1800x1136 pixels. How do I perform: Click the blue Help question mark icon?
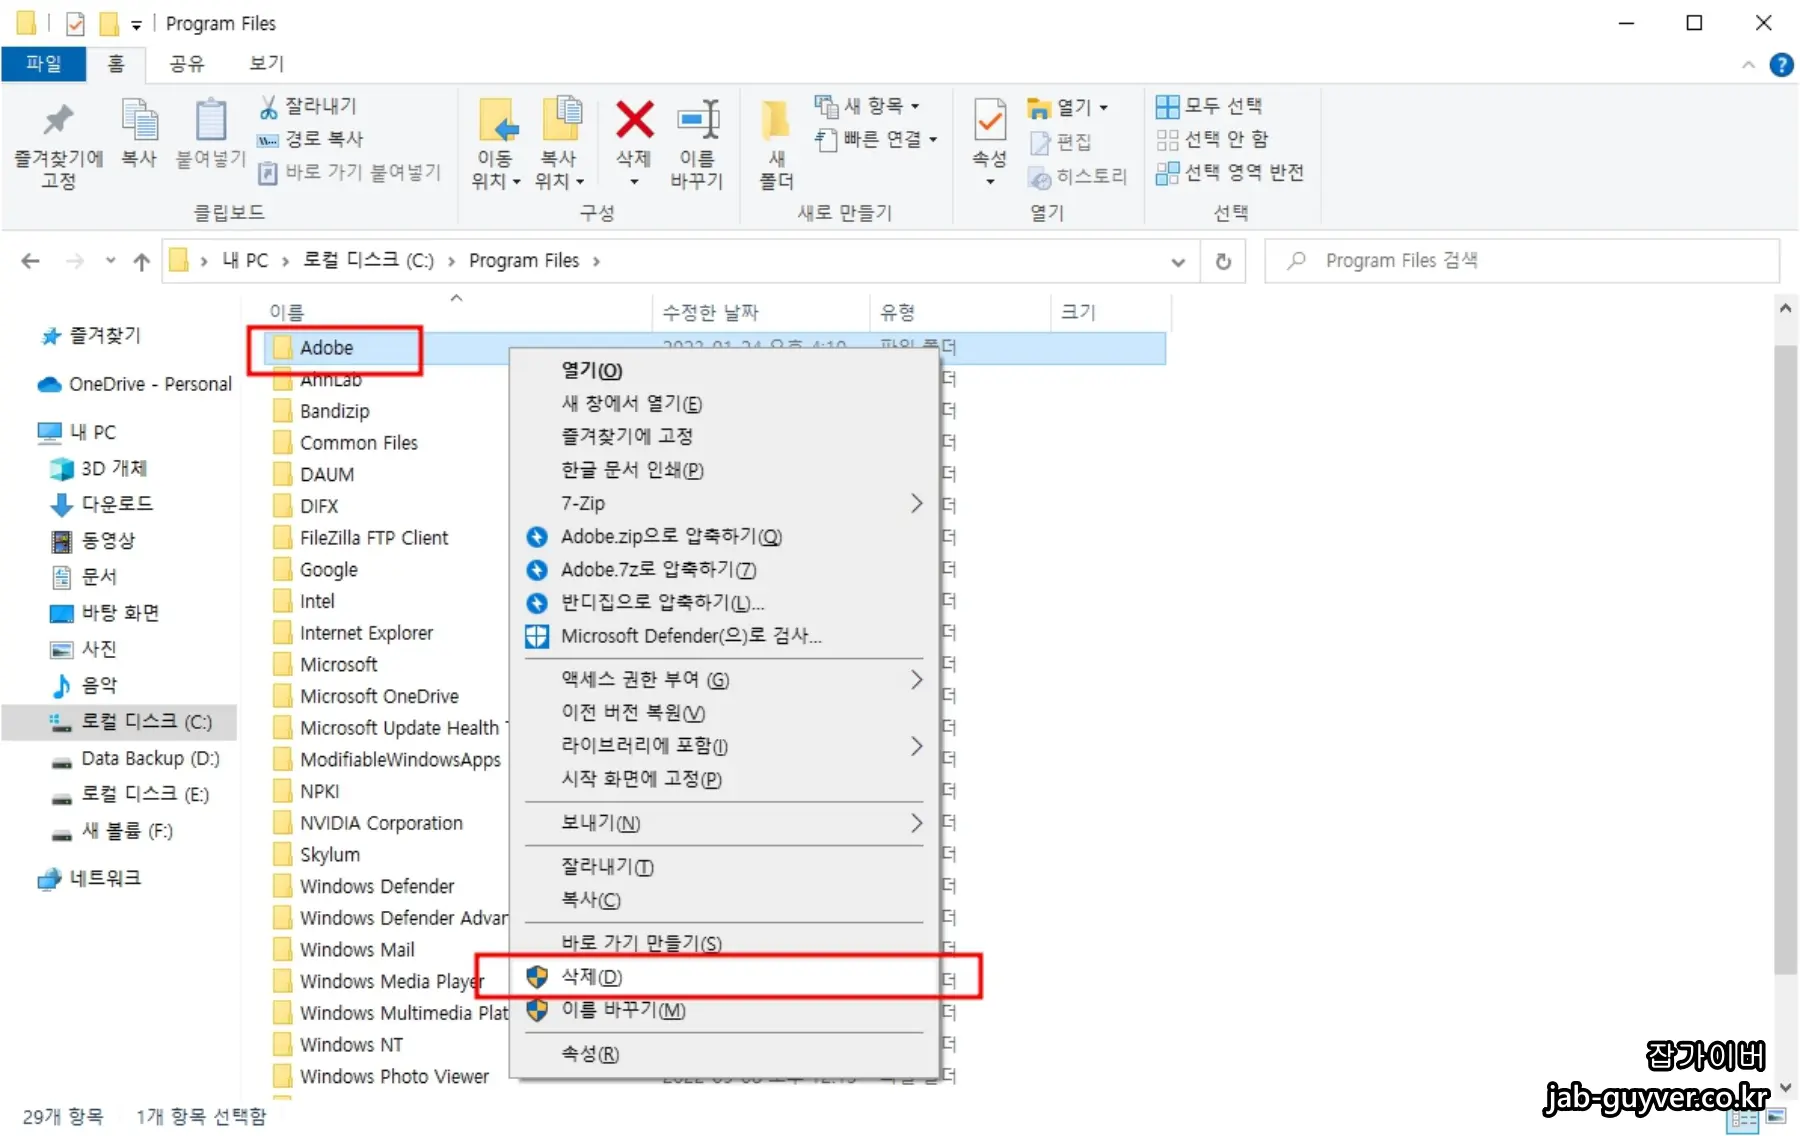tap(1781, 64)
